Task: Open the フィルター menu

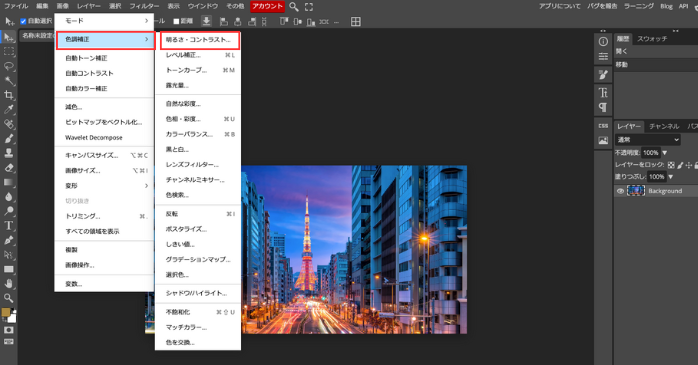Action: pos(144,6)
